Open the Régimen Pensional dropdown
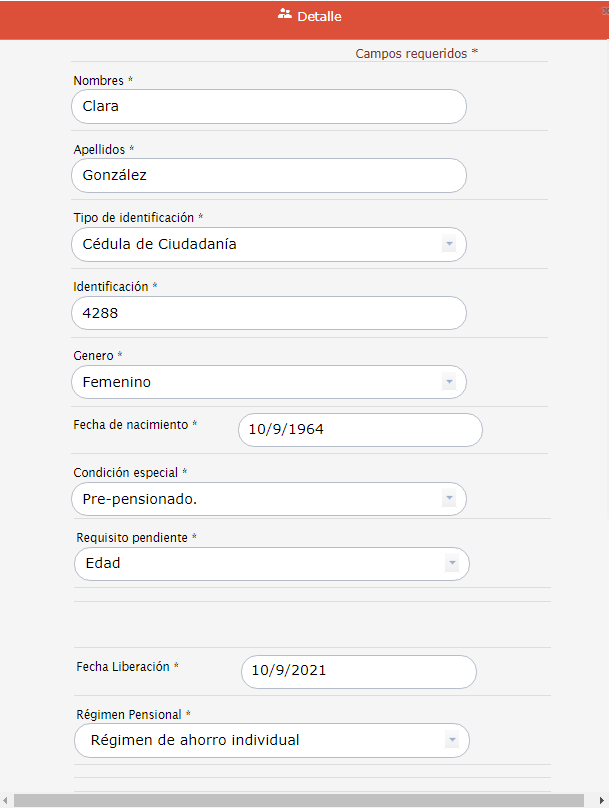Image resolution: width=609 pixels, height=808 pixels. pos(452,741)
